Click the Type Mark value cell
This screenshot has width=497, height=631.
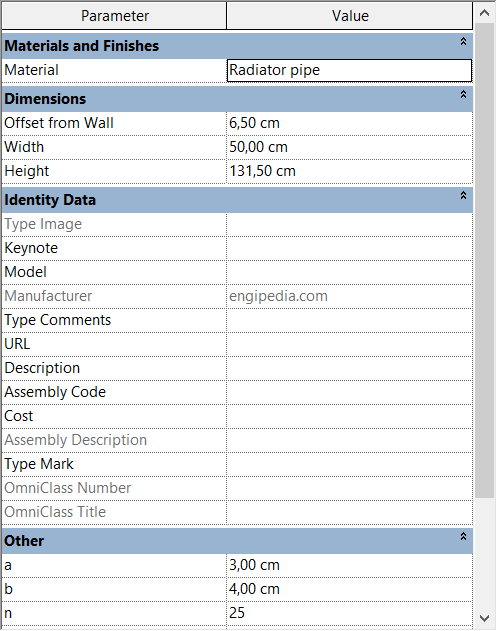pos(349,464)
